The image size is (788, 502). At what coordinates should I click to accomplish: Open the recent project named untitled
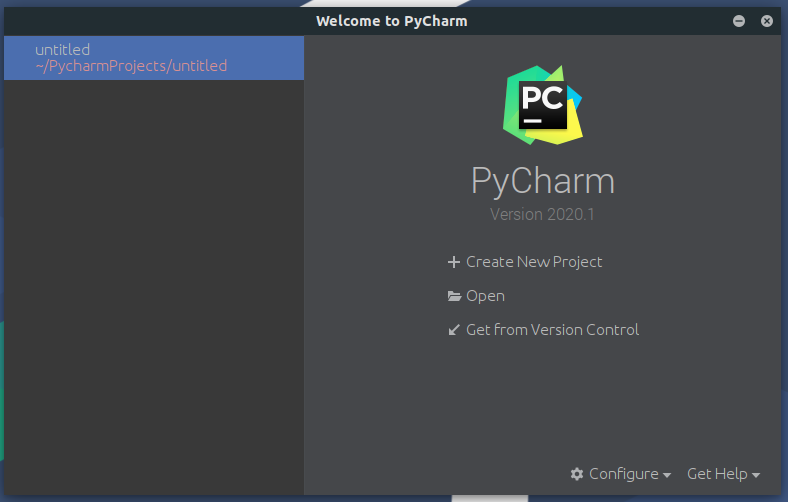[154, 58]
